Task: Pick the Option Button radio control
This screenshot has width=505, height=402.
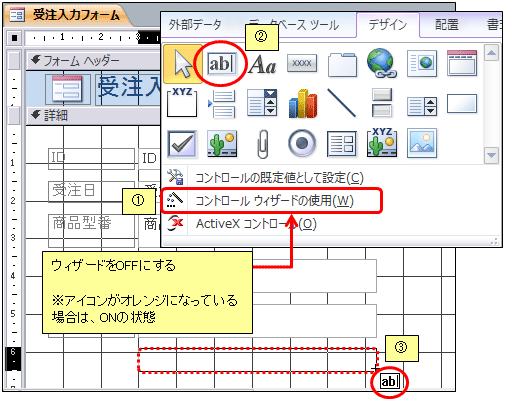Action: pyautogui.click(x=302, y=143)
